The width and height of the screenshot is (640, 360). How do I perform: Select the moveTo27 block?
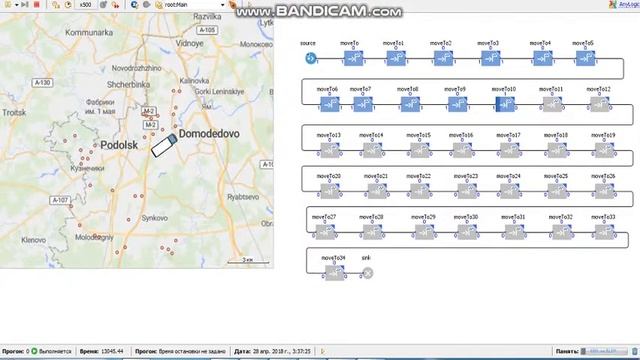[325, 232]
